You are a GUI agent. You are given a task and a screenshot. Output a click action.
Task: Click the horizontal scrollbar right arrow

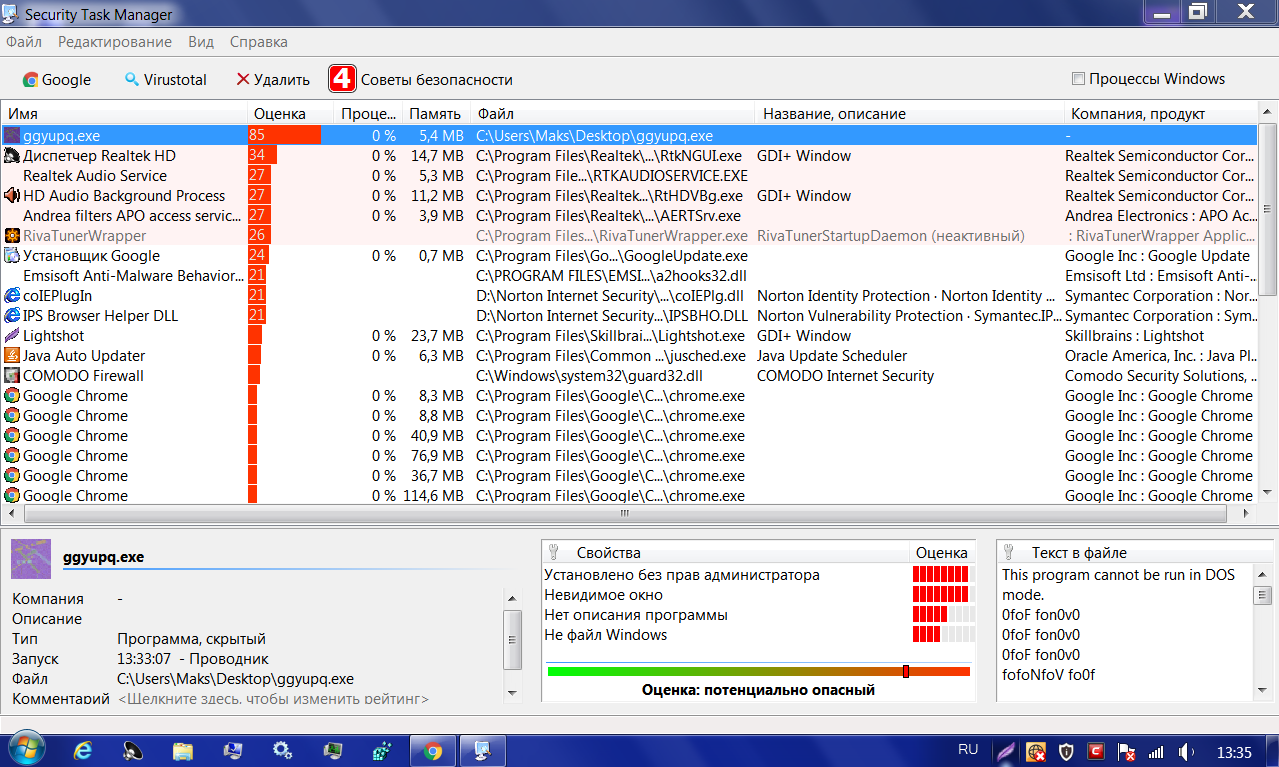1247,513
